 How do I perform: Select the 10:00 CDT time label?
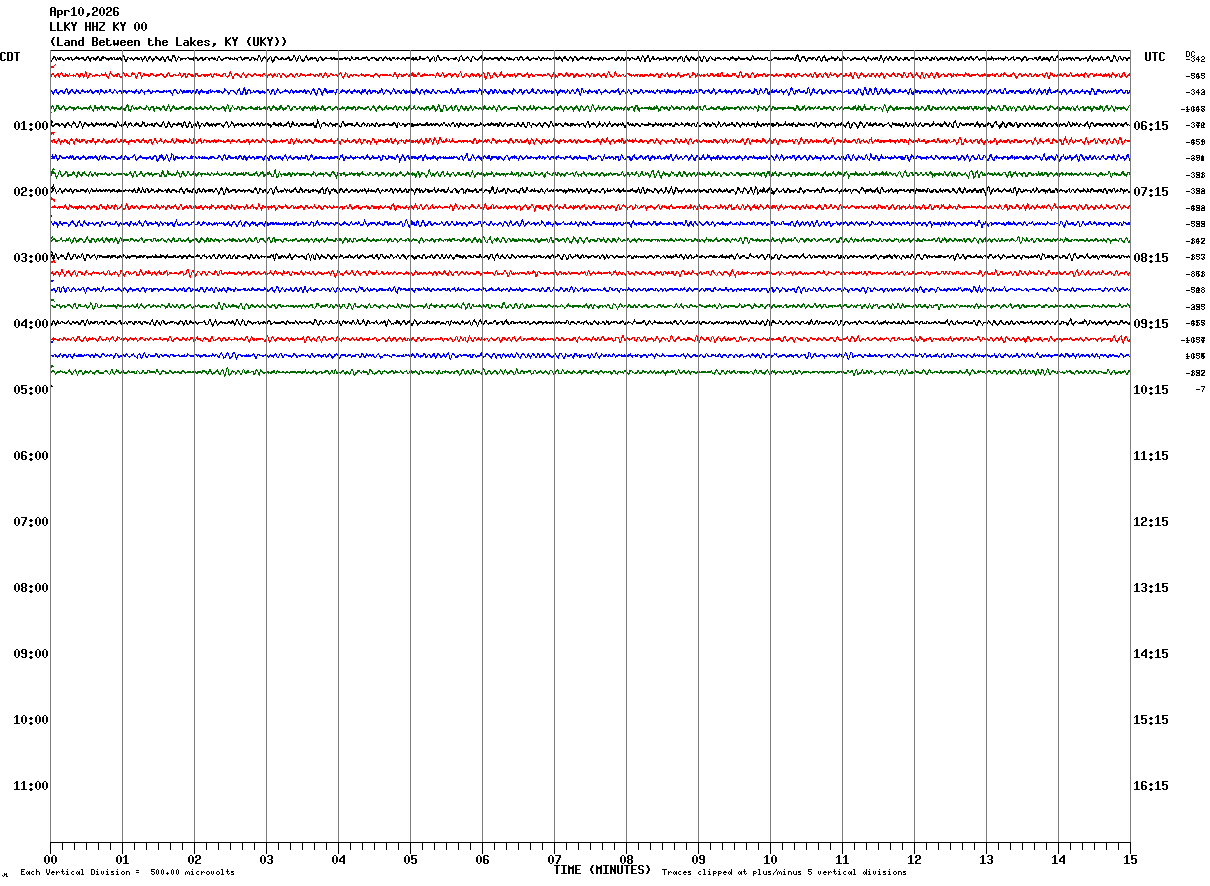pos(31,720)
